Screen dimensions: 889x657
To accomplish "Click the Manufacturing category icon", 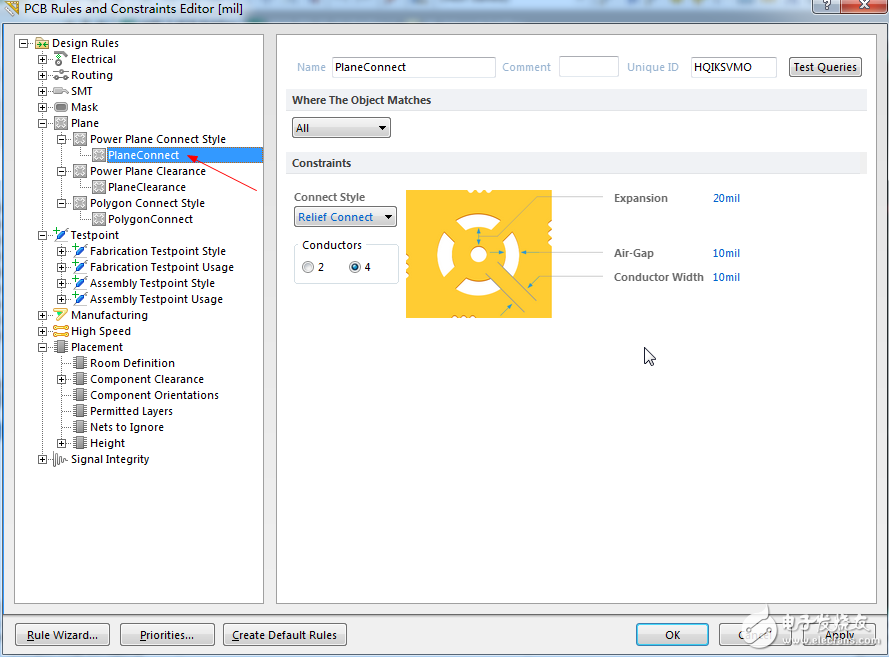I will click(x=61, y=315).
